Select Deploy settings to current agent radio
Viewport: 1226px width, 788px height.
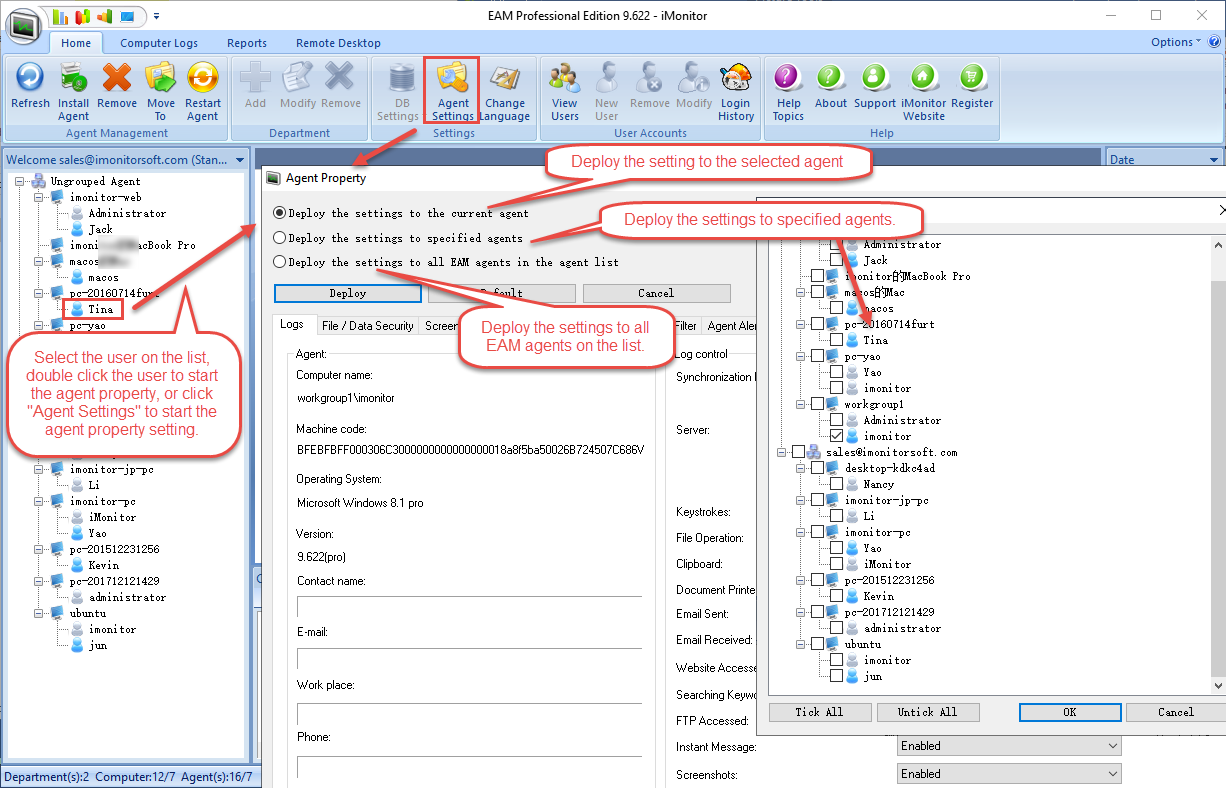[x=280, y=213]
